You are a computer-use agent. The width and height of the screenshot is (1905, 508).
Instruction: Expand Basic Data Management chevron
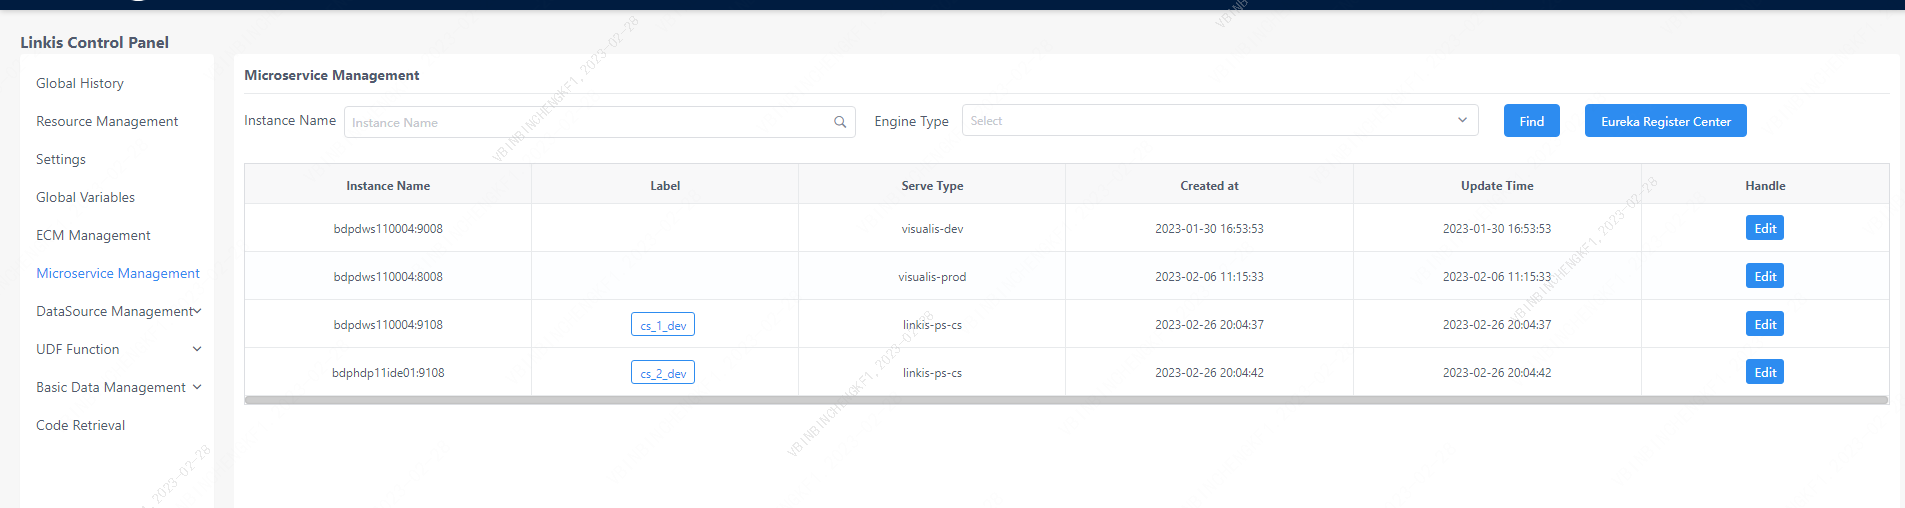pyautogui.click(x=197, y=387)
